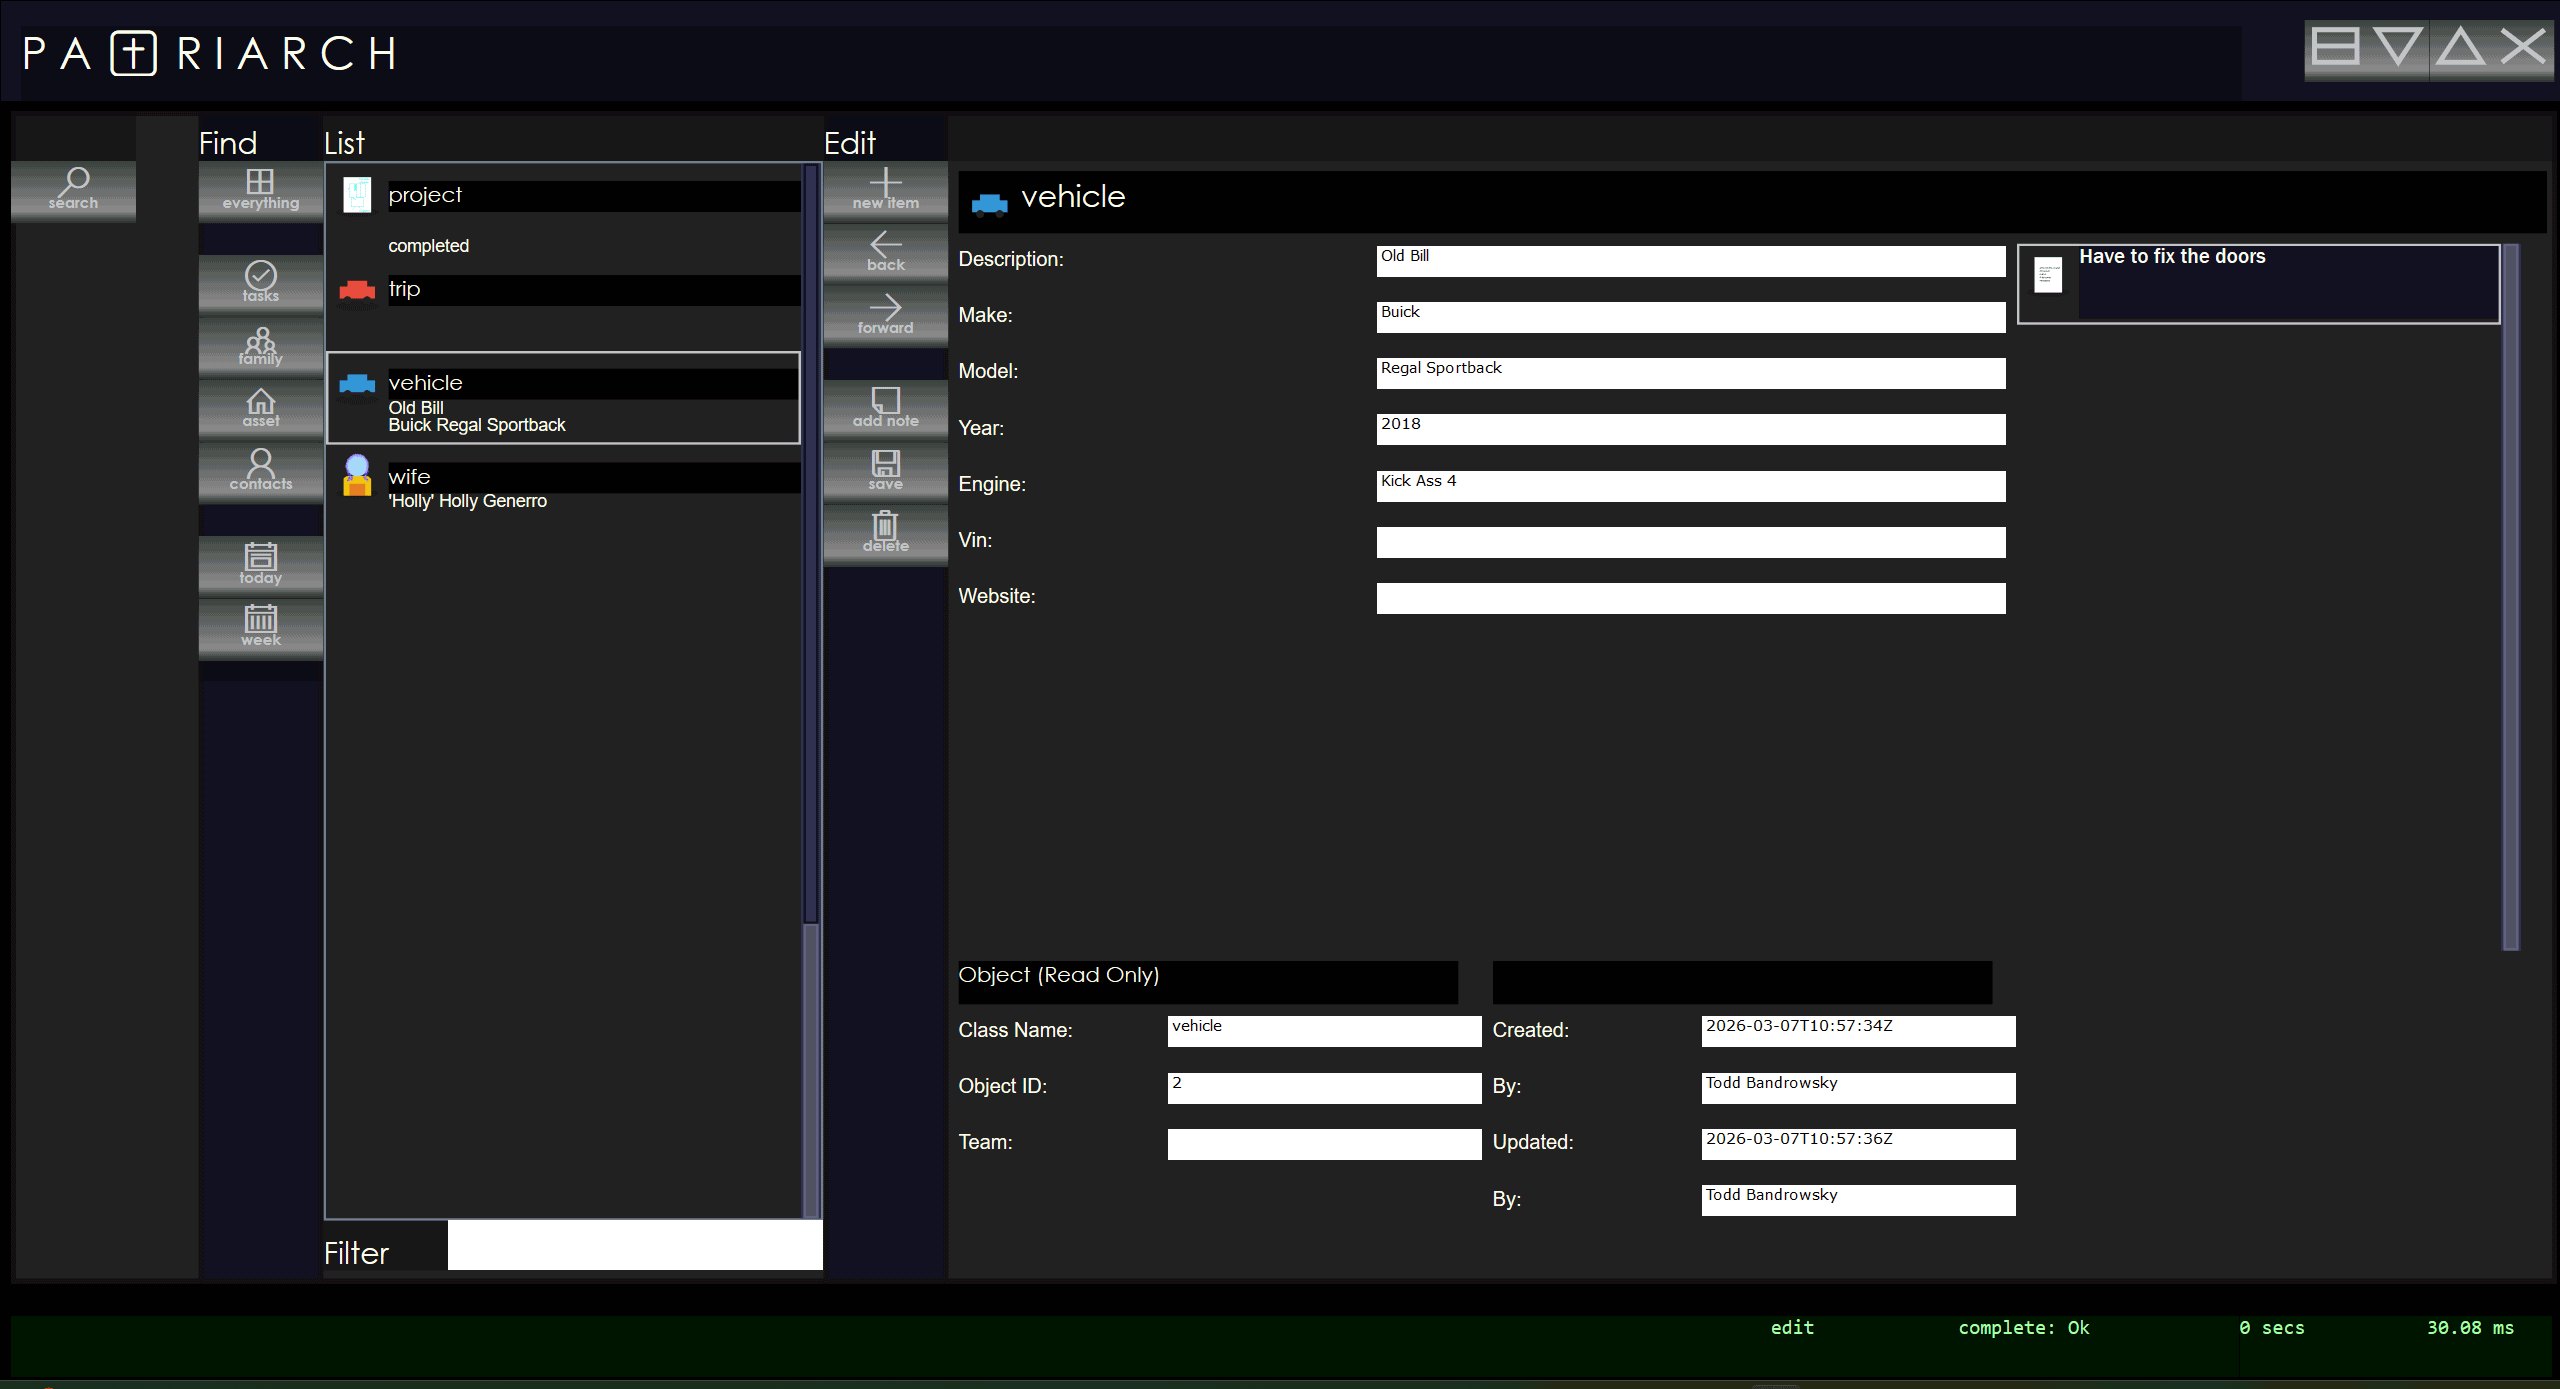Save the vehicle record

885,470
